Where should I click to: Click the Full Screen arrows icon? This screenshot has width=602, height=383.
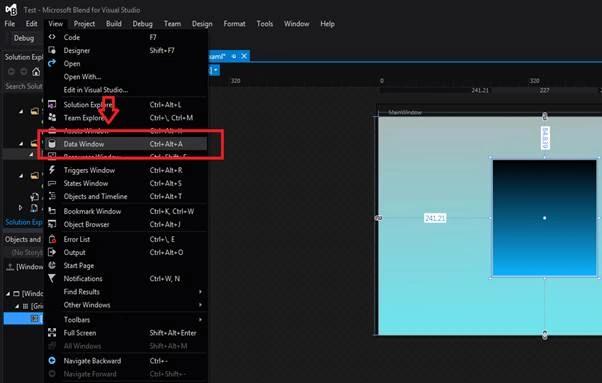52,332
